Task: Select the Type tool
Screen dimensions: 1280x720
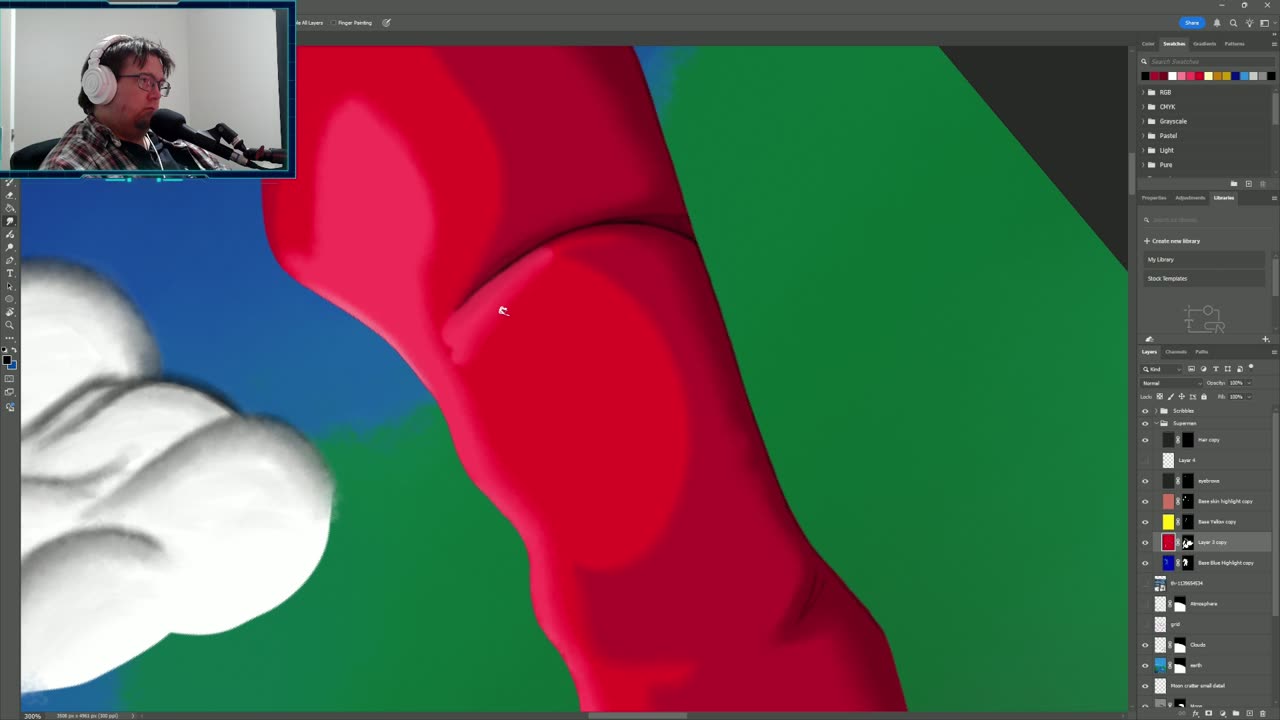Action: click(x=10, y=273)
